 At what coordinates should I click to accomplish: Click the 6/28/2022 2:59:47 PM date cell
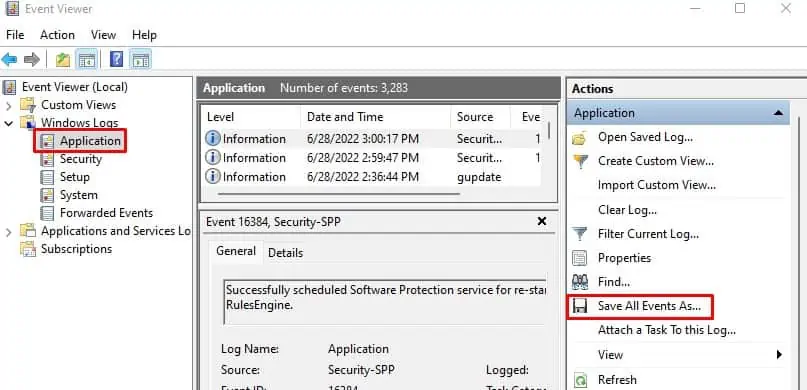[362, 158]
